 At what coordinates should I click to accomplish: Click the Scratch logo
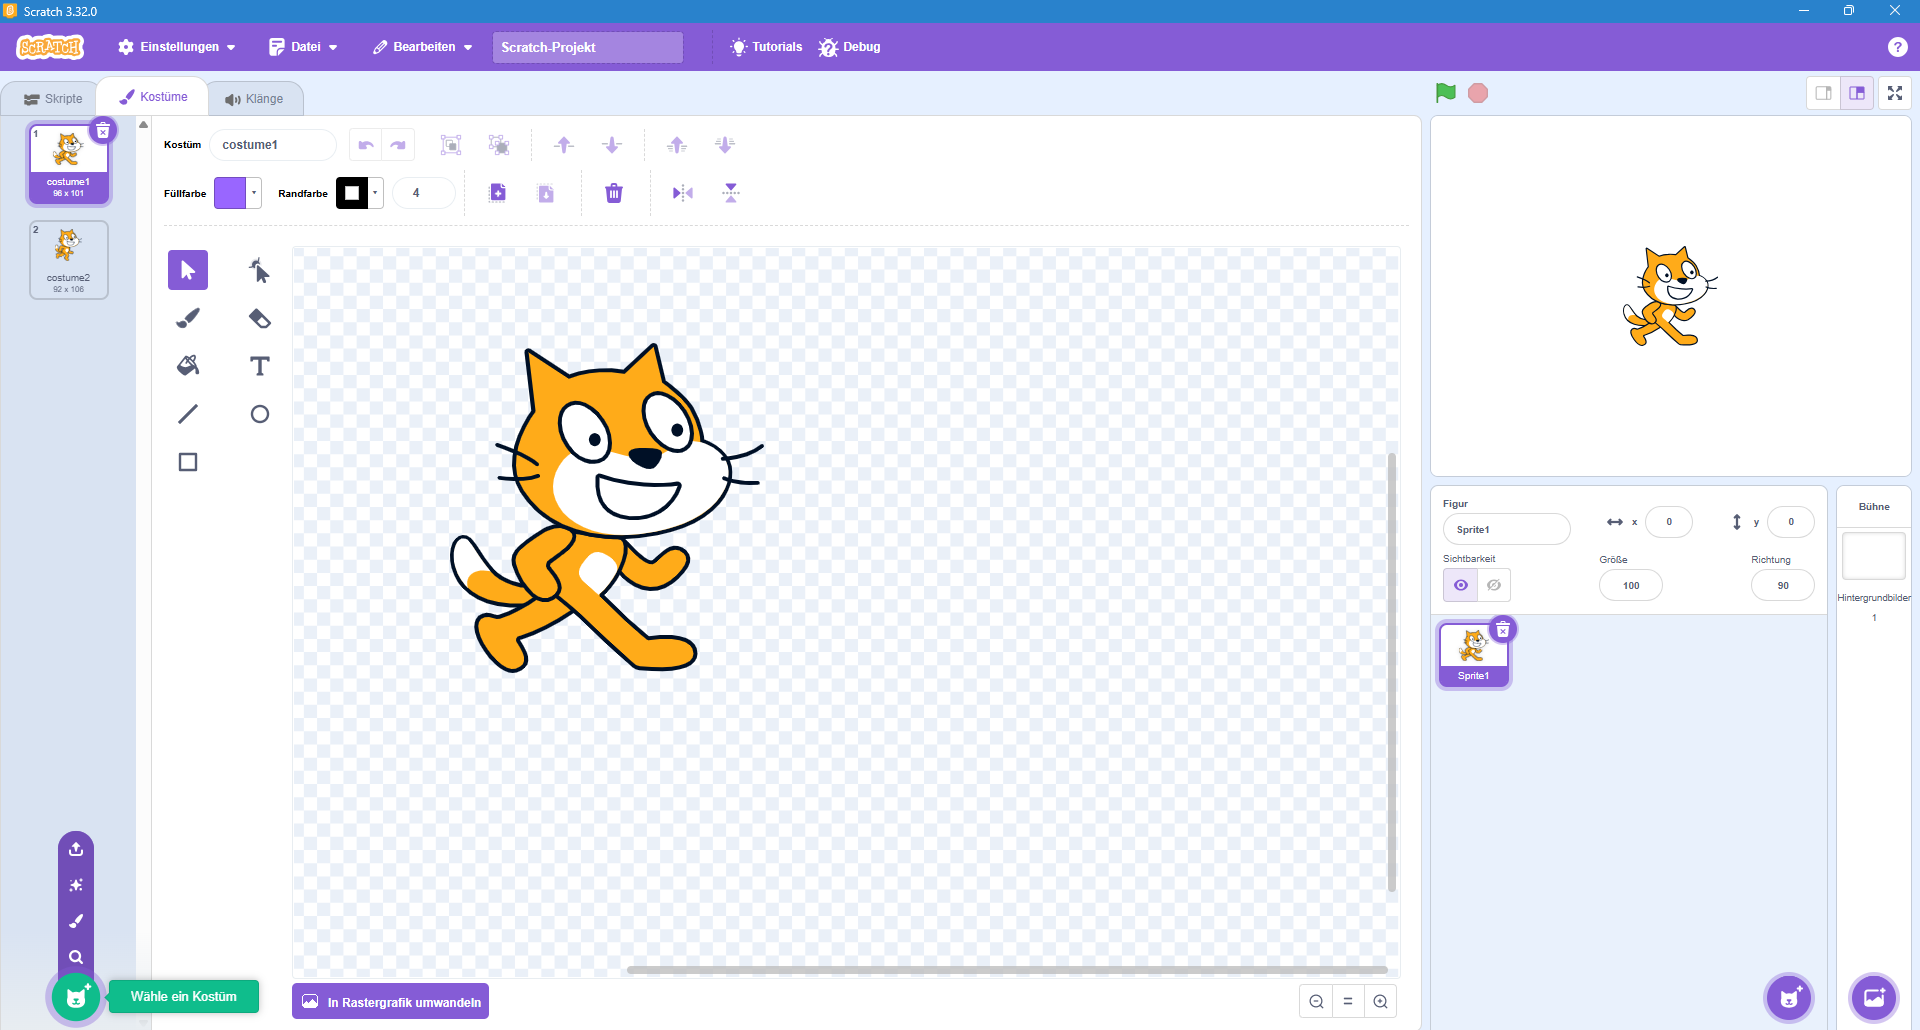point(50,47)
